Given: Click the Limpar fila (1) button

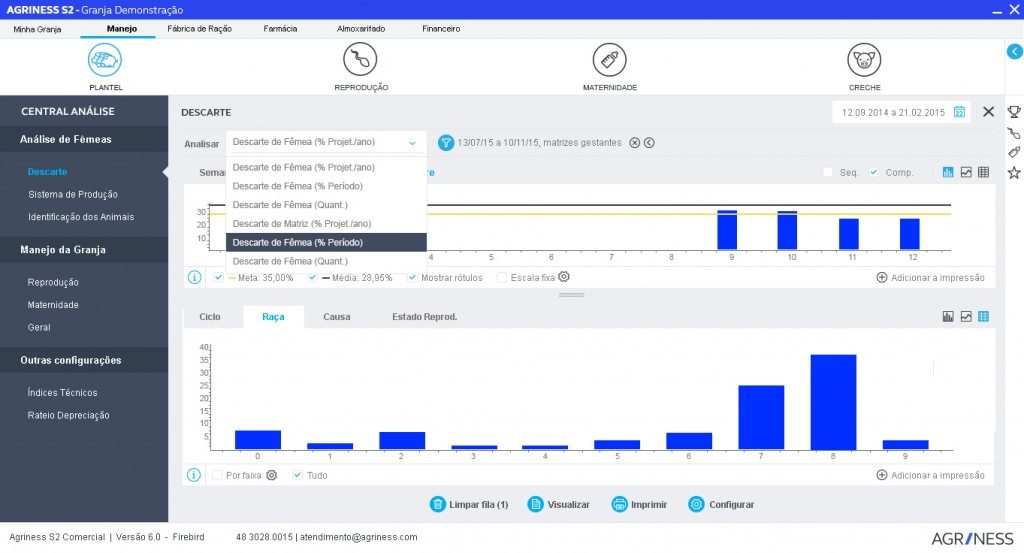Looking at the screenshot, I should 468,505.
